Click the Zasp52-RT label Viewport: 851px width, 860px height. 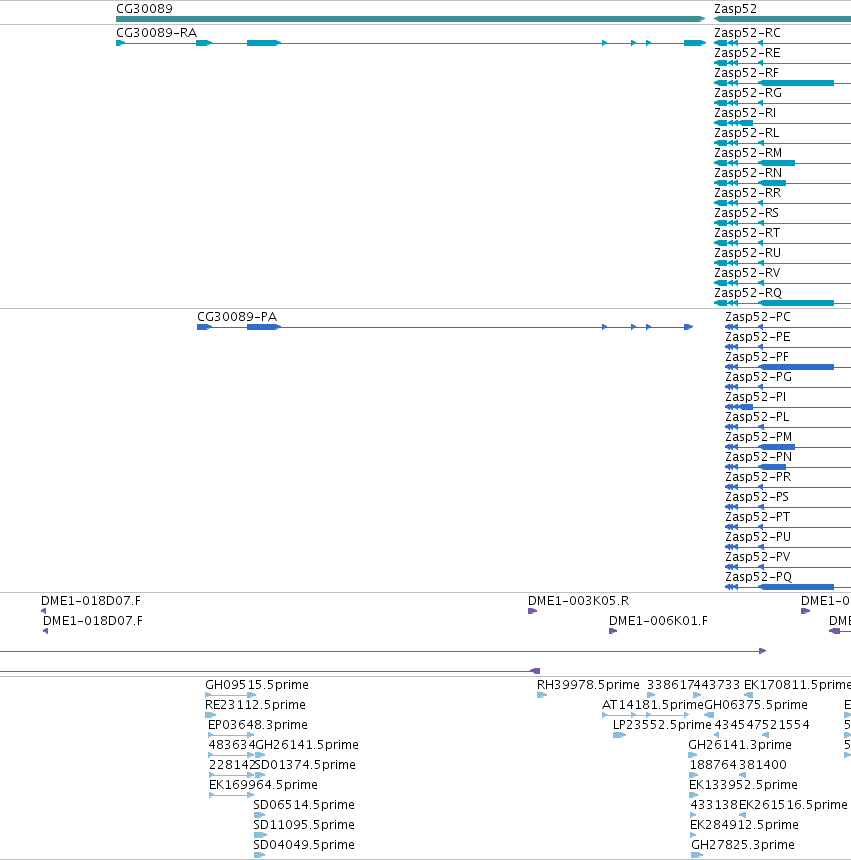[x=747, y=233]
